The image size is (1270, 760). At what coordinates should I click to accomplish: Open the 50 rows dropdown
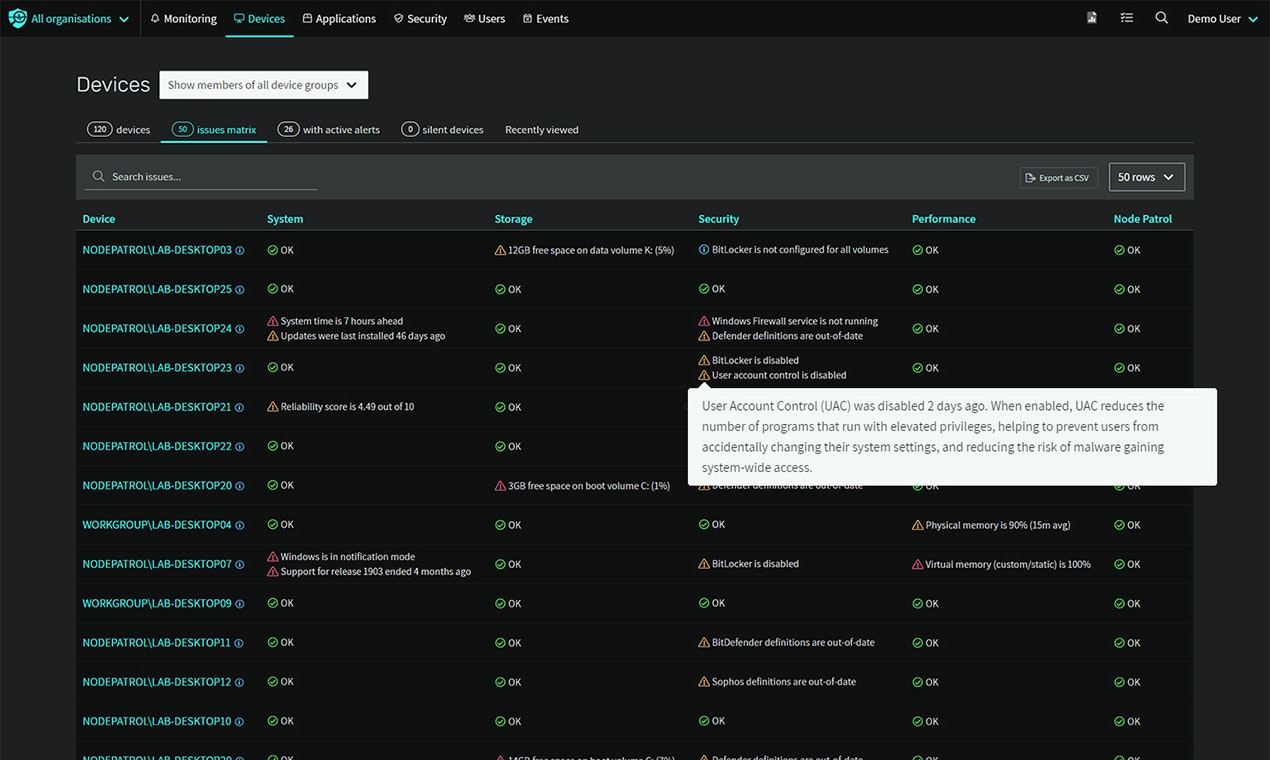coord(1146,177)
